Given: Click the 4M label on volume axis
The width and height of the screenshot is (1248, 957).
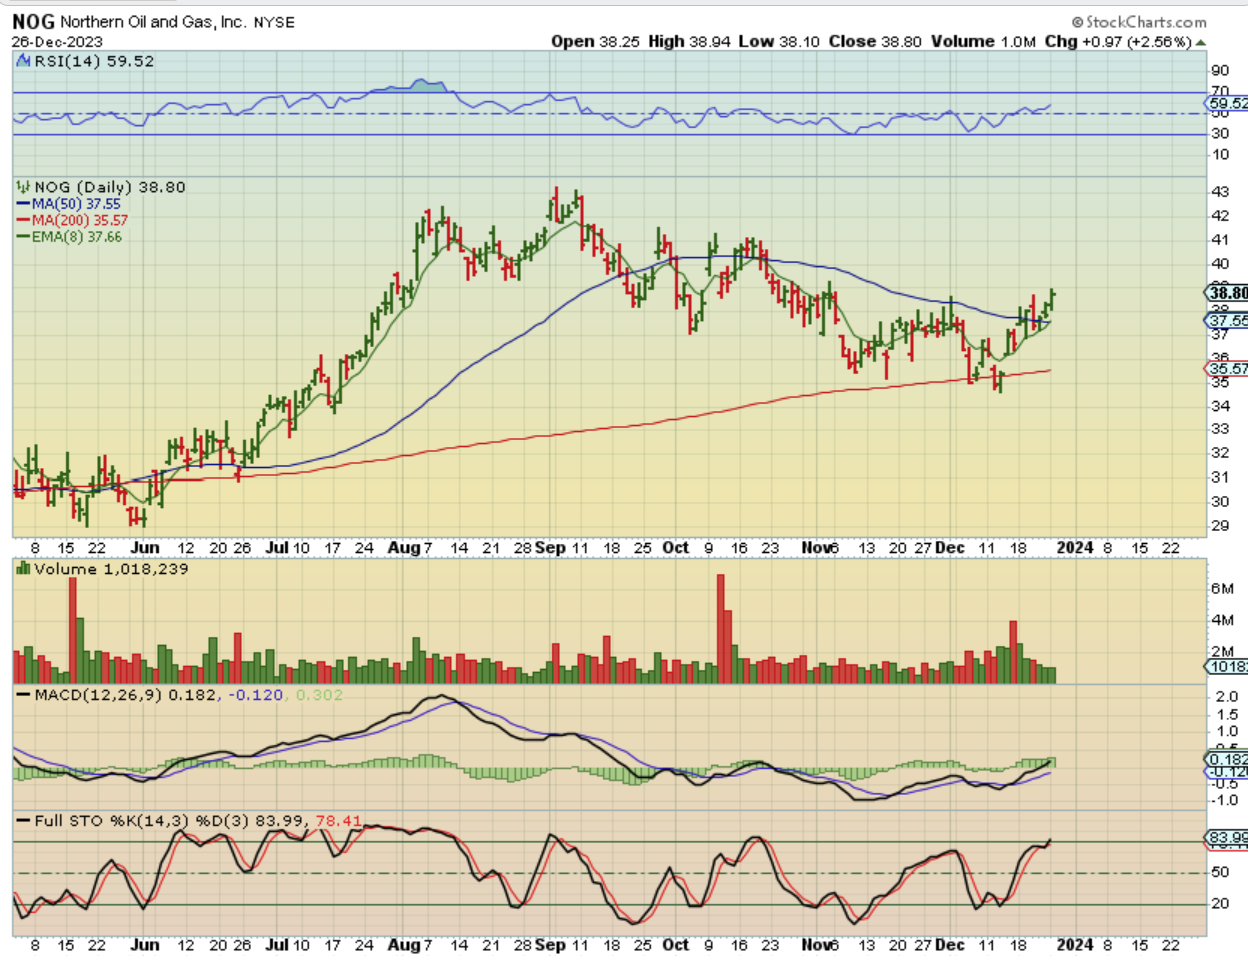Looking at the screenshot, I should 1222,620.
